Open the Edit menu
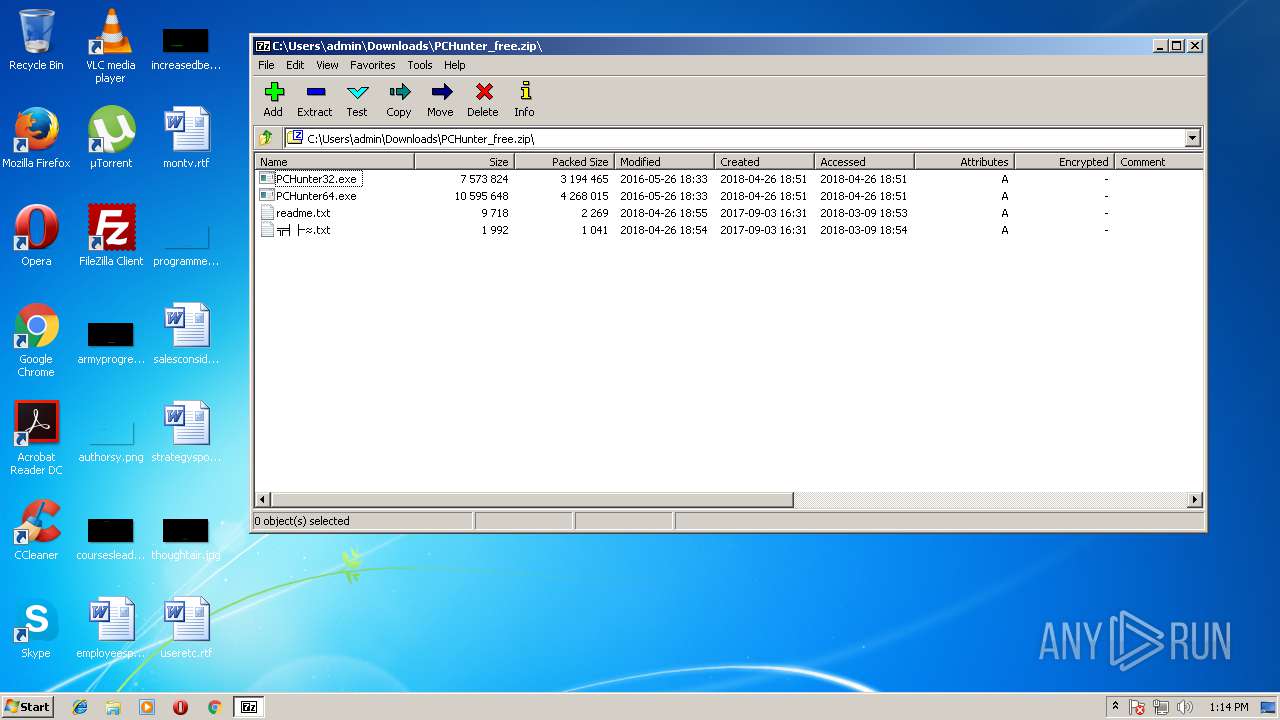 [x=295, y=65]
